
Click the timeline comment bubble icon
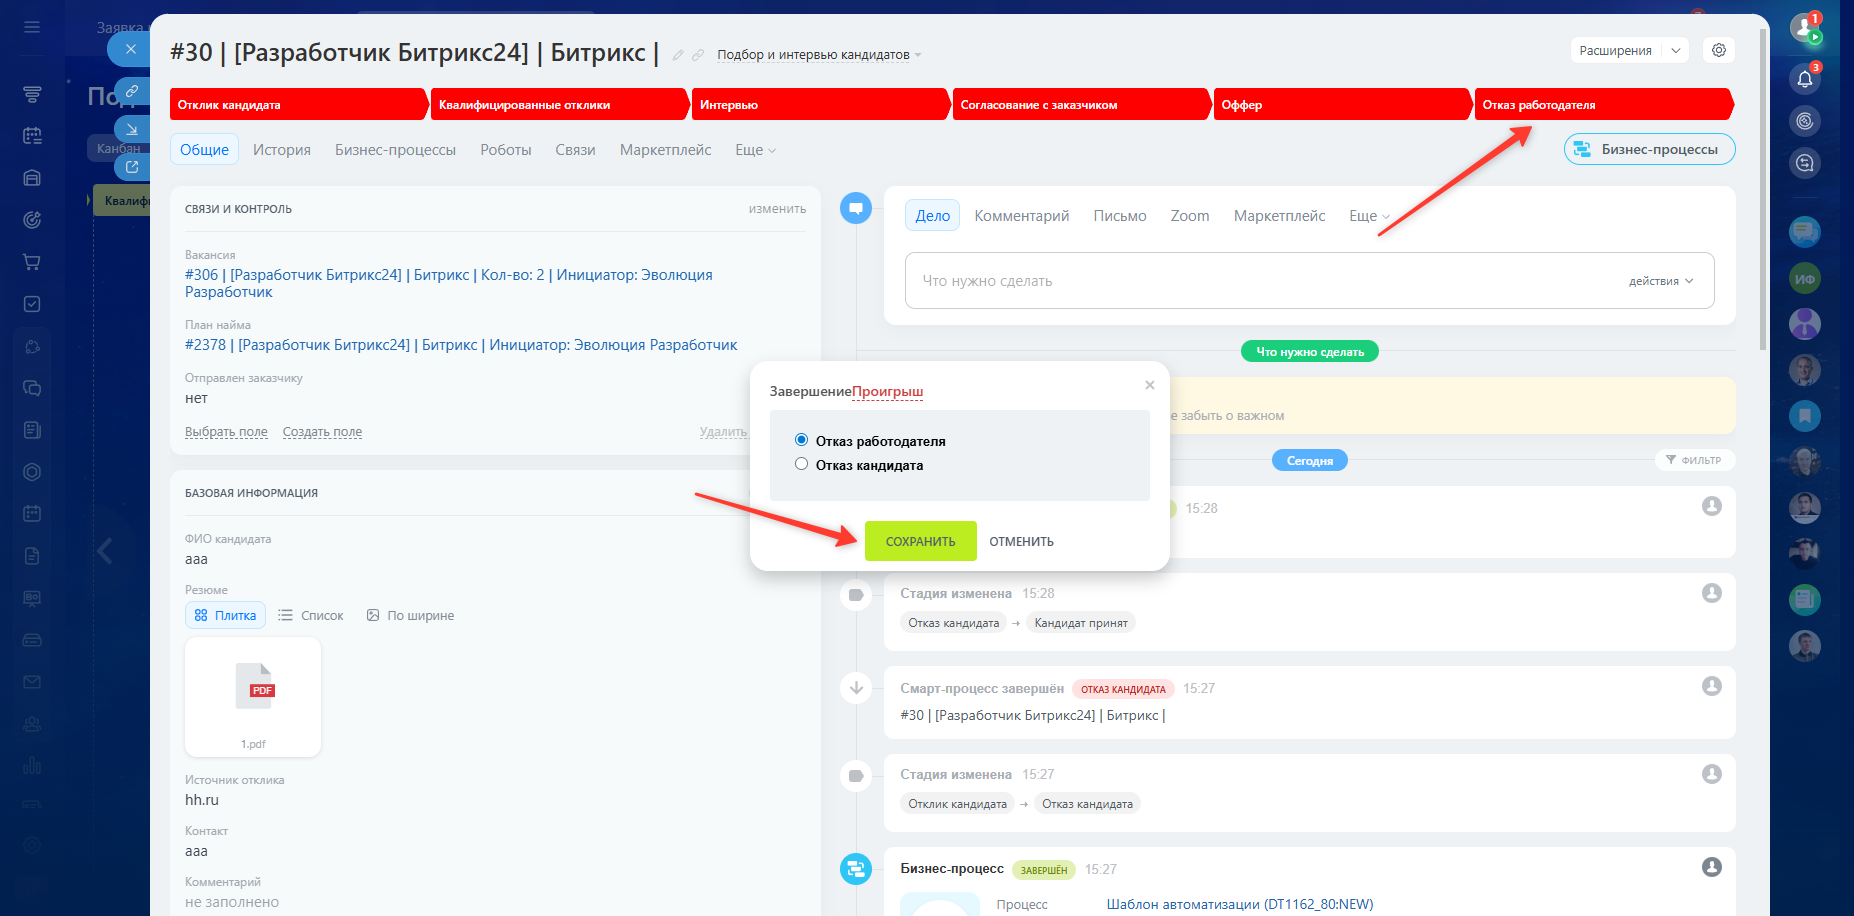(x=856, y=208)
